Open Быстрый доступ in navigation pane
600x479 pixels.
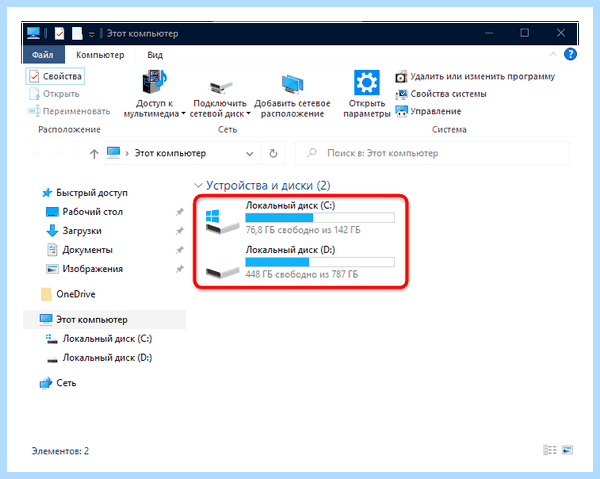point(84,192)
